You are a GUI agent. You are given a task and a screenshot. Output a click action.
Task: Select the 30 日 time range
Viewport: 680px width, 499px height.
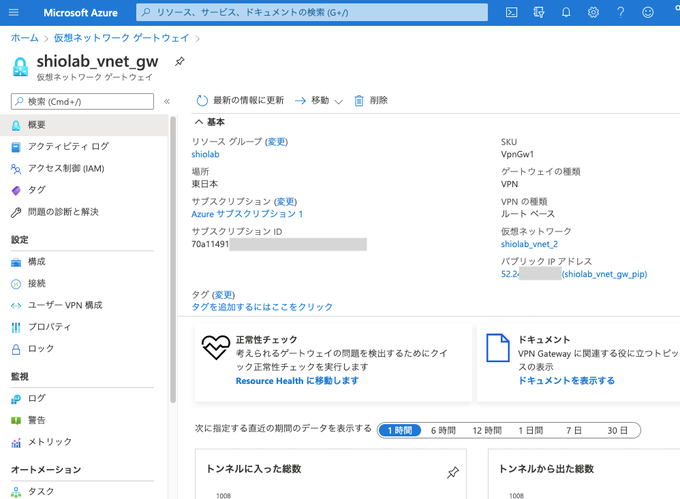click(617, 431)
